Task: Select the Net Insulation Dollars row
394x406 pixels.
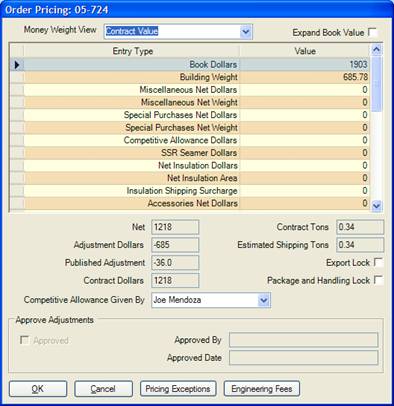Action: pyautogui.click(x=190, y=166)
